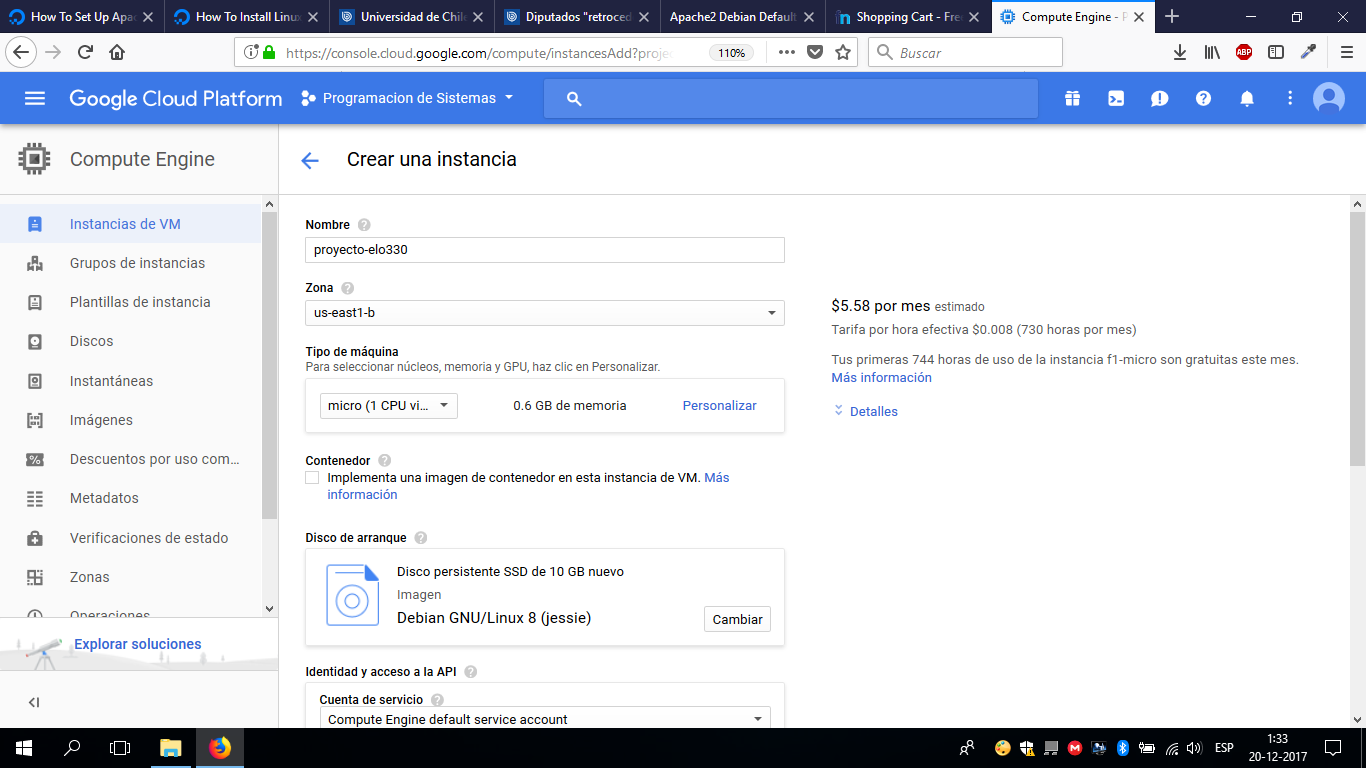
Task: Open container Más información link
Action: click(528, 486)
